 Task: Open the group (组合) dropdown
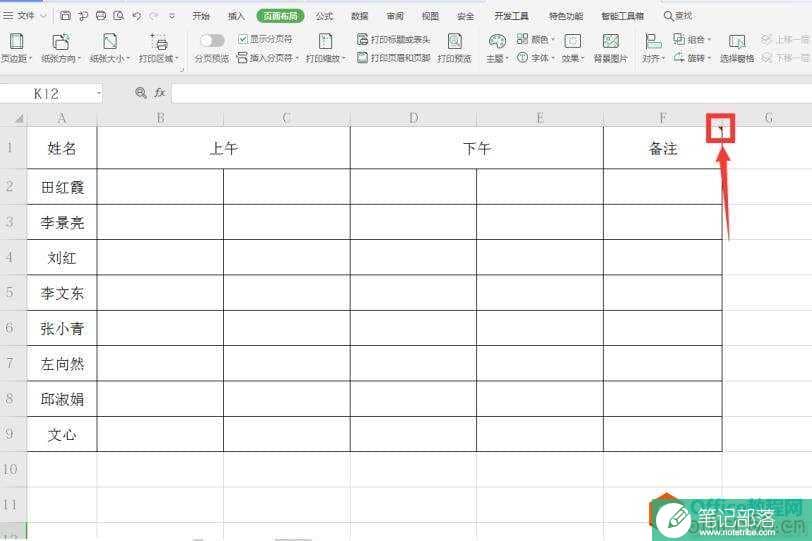click(692, 39)
